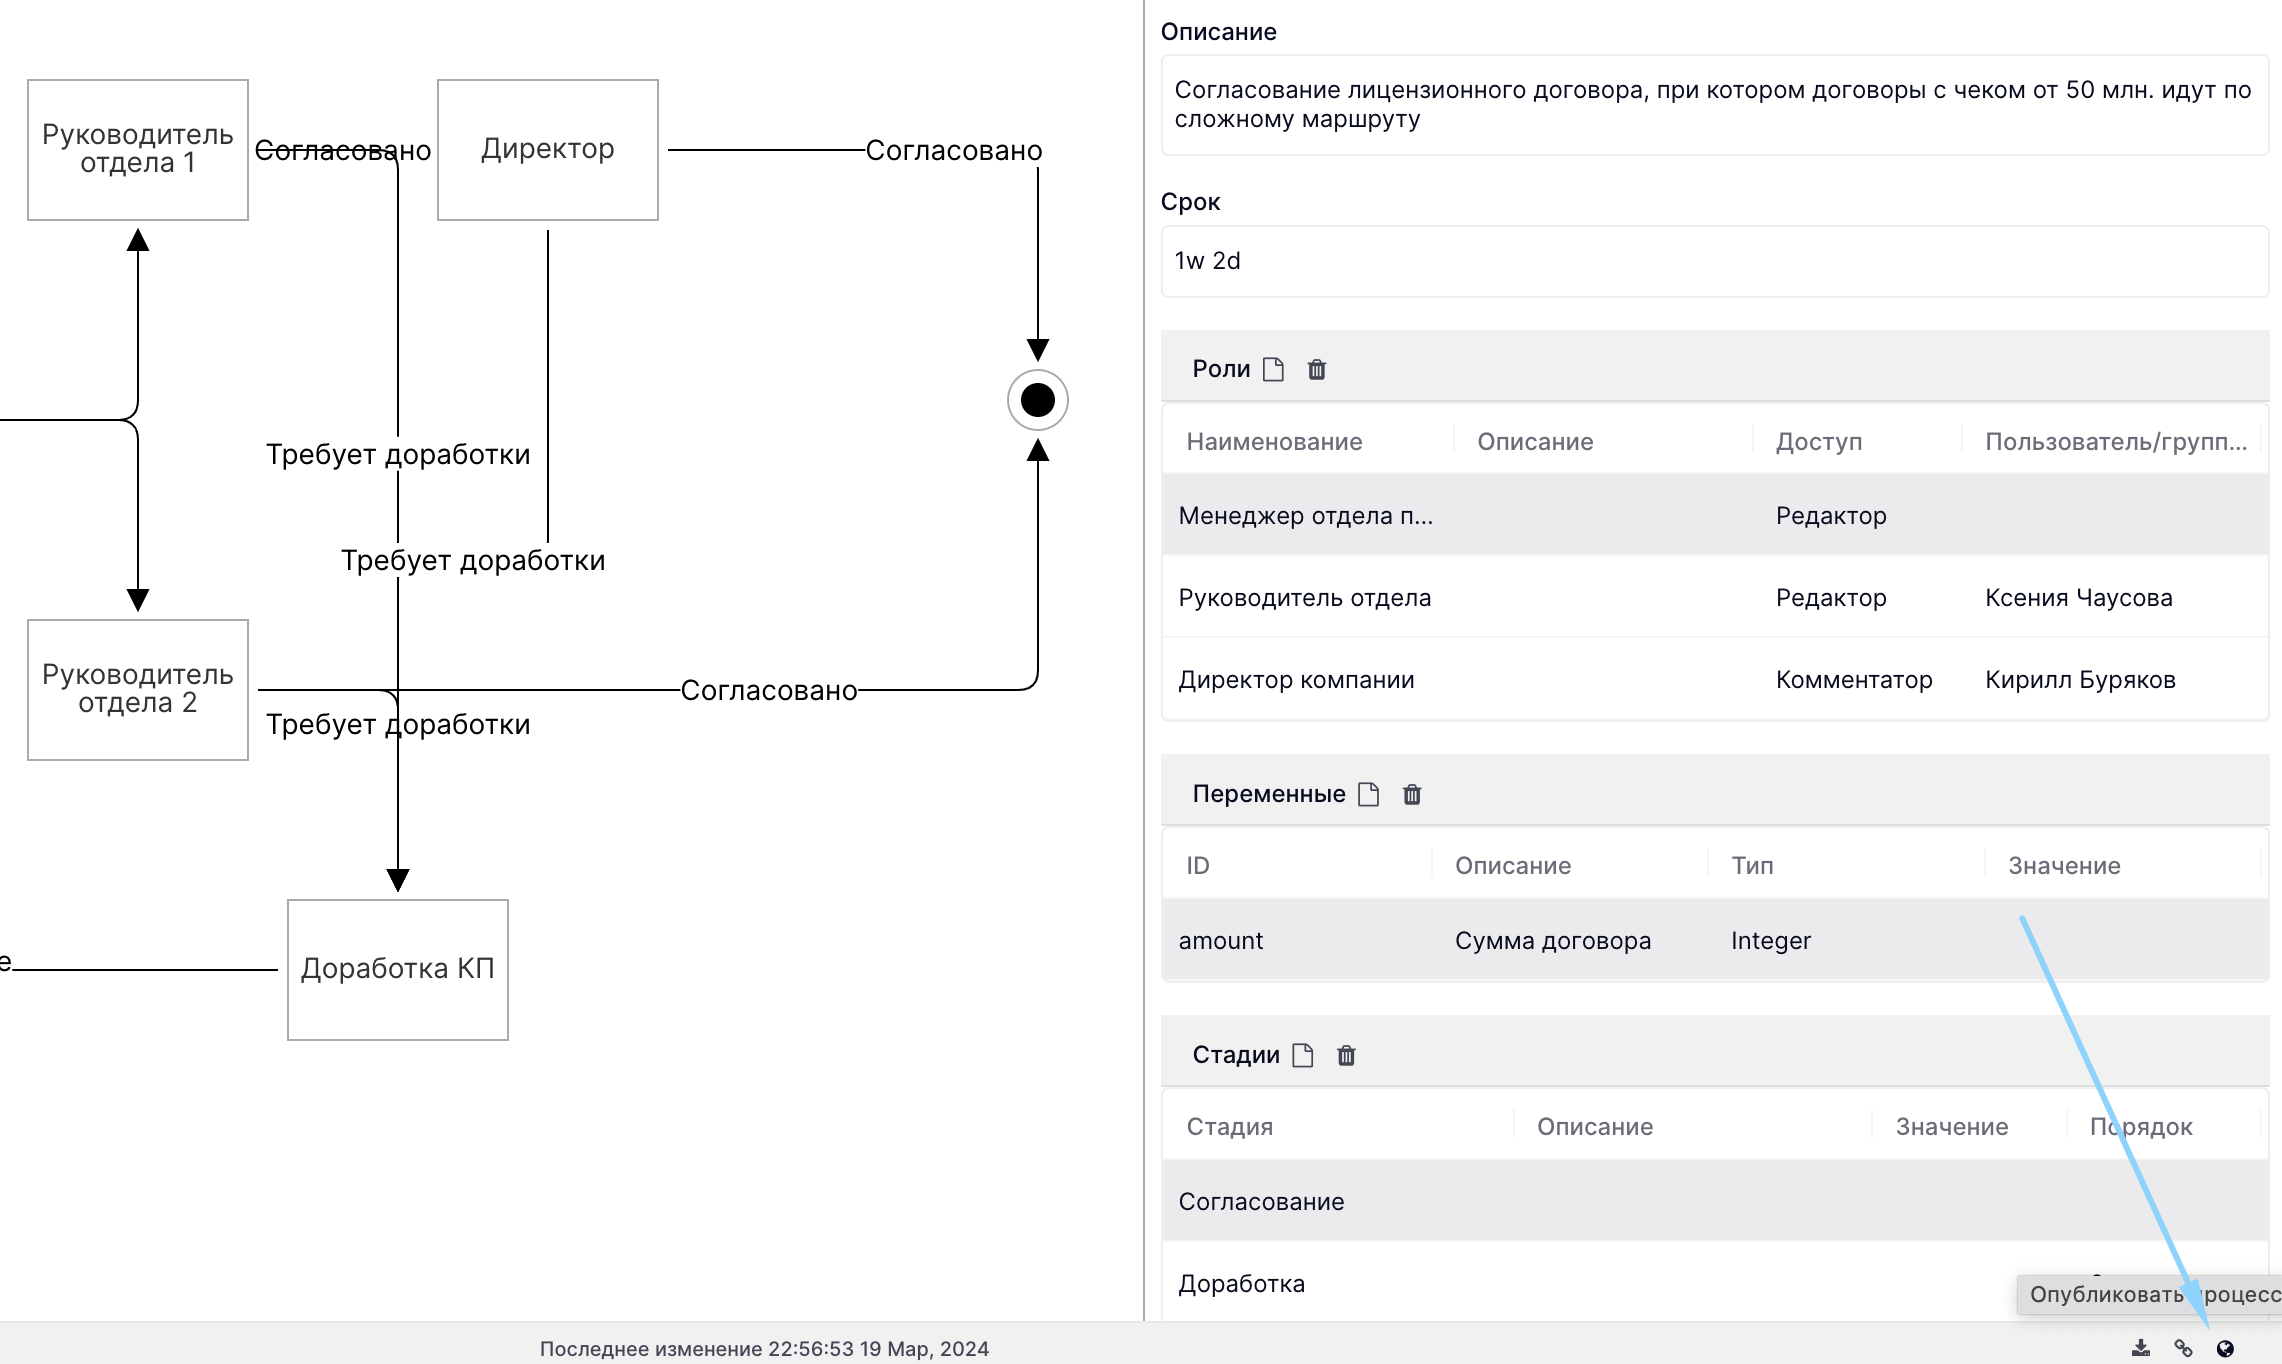This screenshot has width=2282, height=1364.
Task: Add a new role with the Роли document icon
Action: click(1273, 369)
